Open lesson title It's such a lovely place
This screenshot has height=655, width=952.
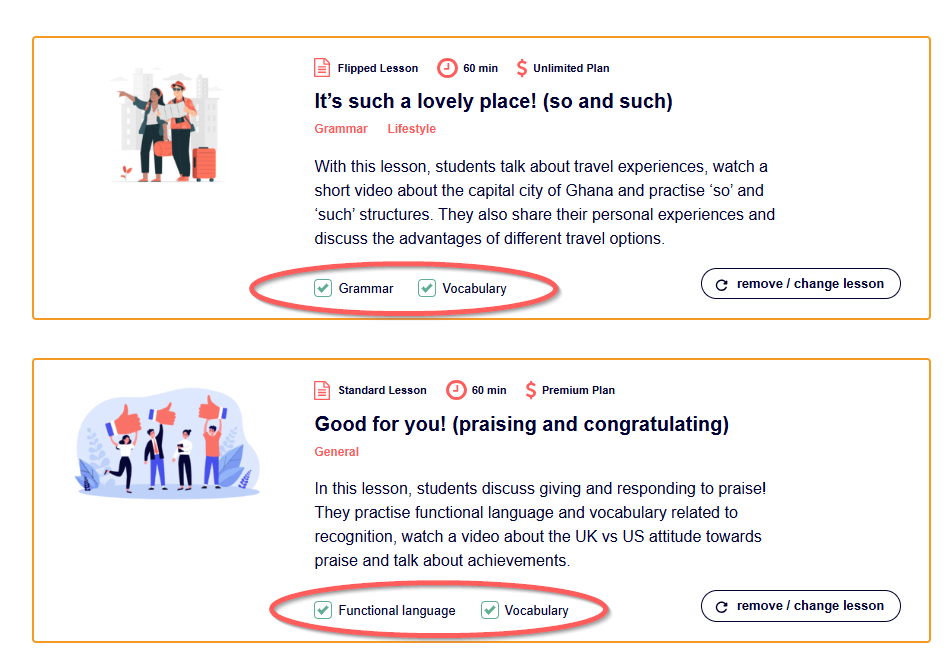pyautogui.click(x=493, y=101)
